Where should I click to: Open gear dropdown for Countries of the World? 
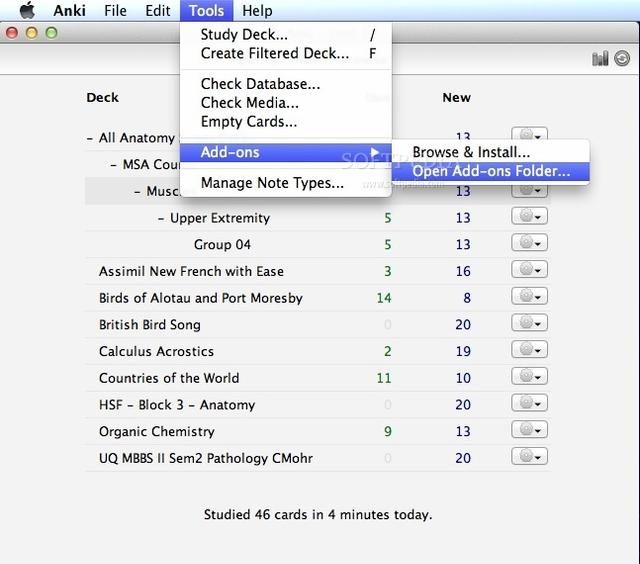(x=529, y=376)
